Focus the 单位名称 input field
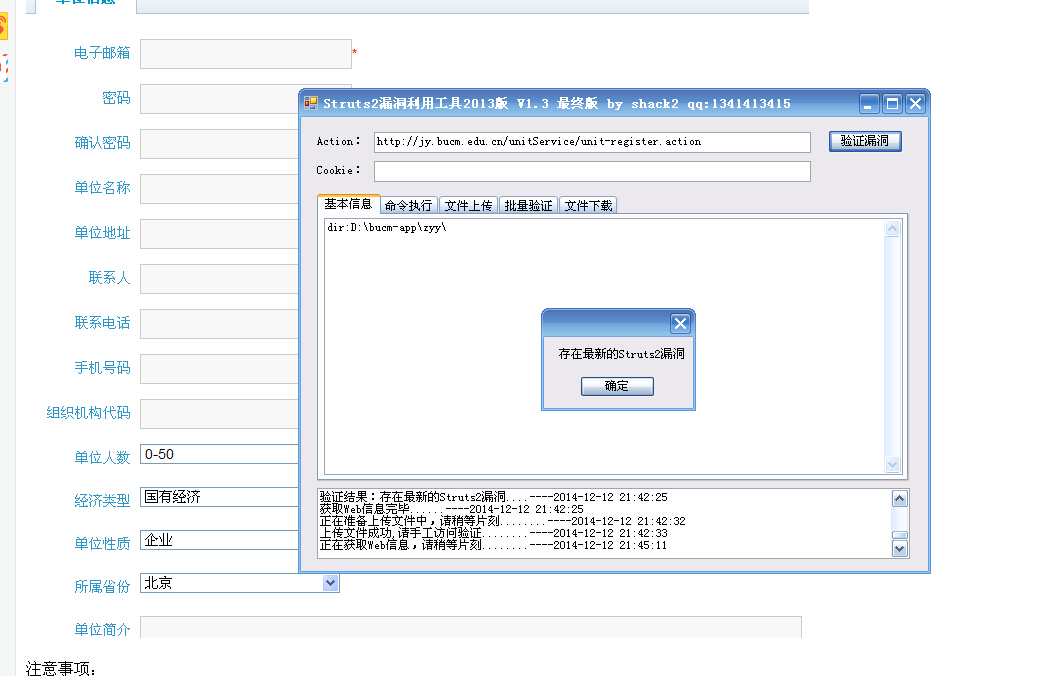This screenshot has width=1060, height=676. pyautogui.click(x=219, y=189)
